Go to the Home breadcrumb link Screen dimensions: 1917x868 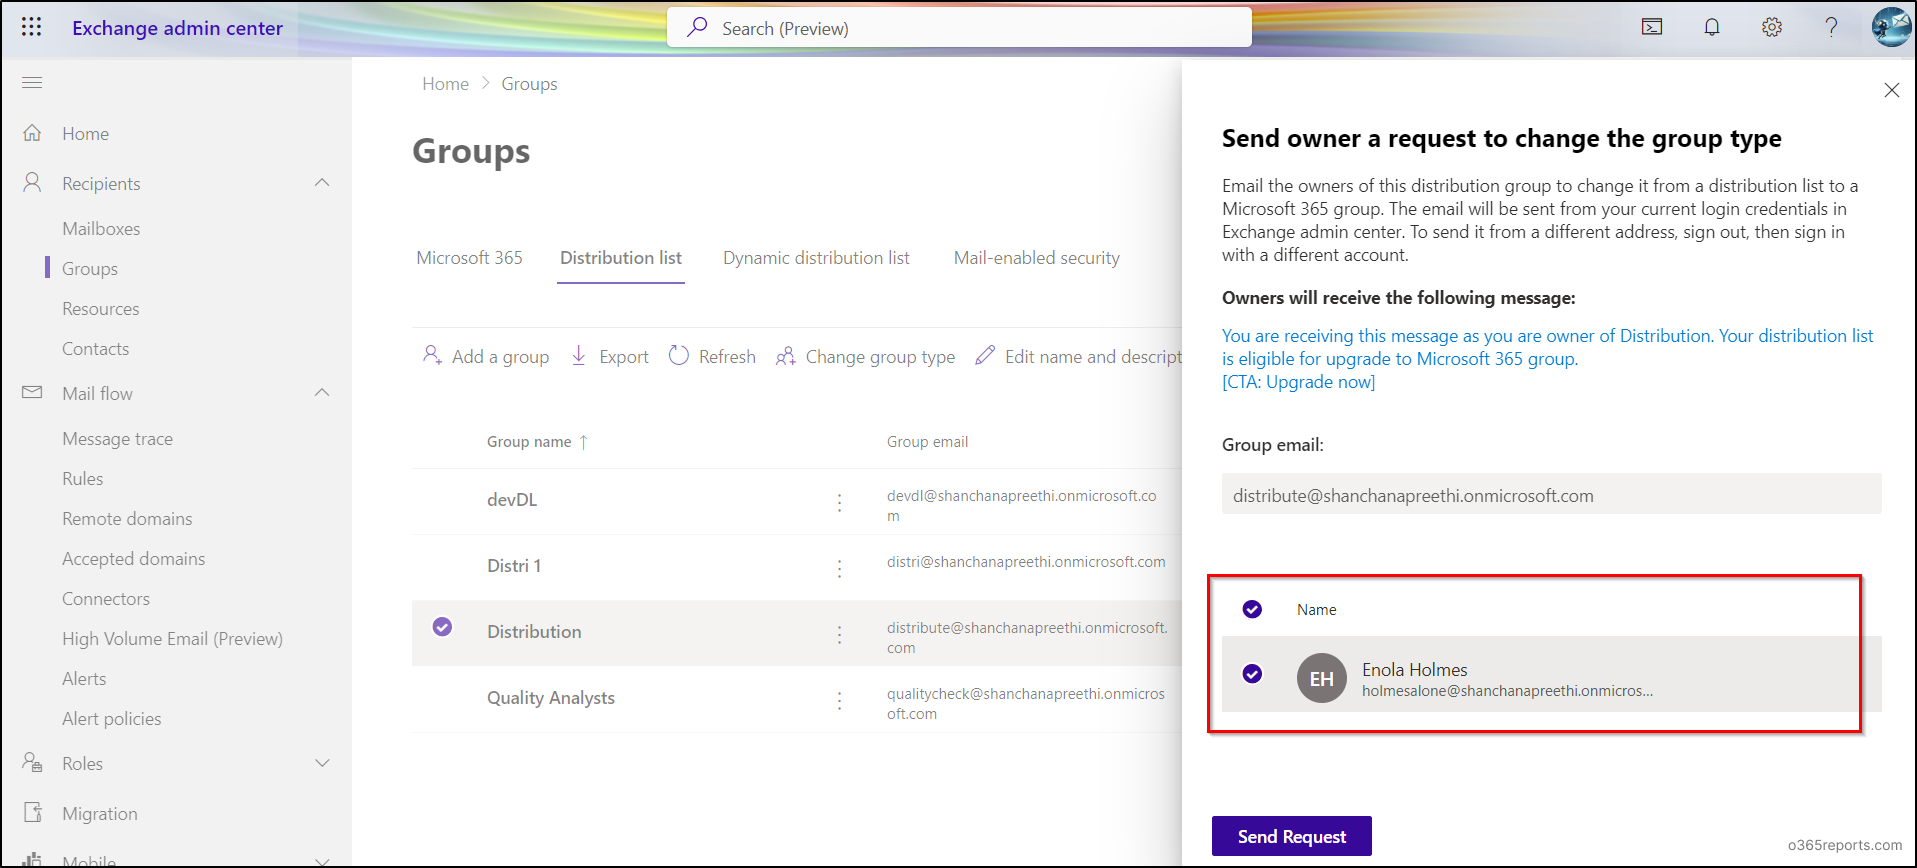coord(445,84)
